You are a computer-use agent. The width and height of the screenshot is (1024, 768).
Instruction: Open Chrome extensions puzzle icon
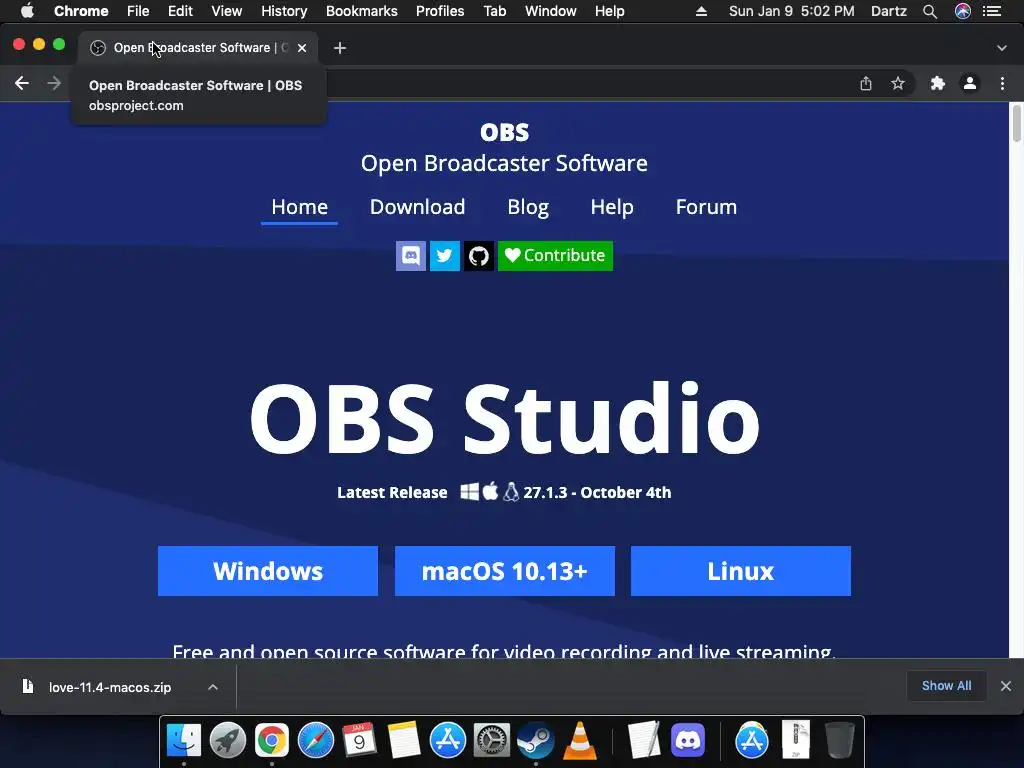[938, 83]
